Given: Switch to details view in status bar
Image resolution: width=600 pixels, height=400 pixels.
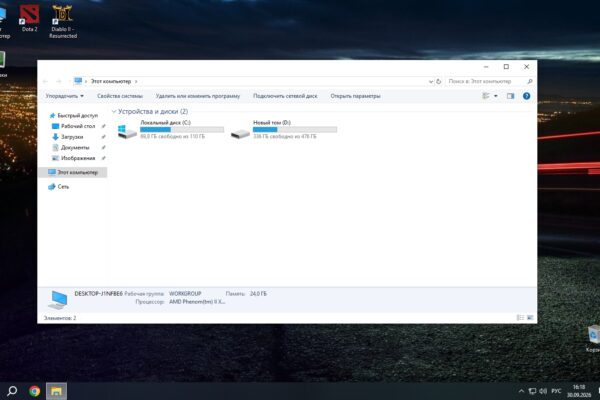Looking at the screenshot, I should click(520, 318).
